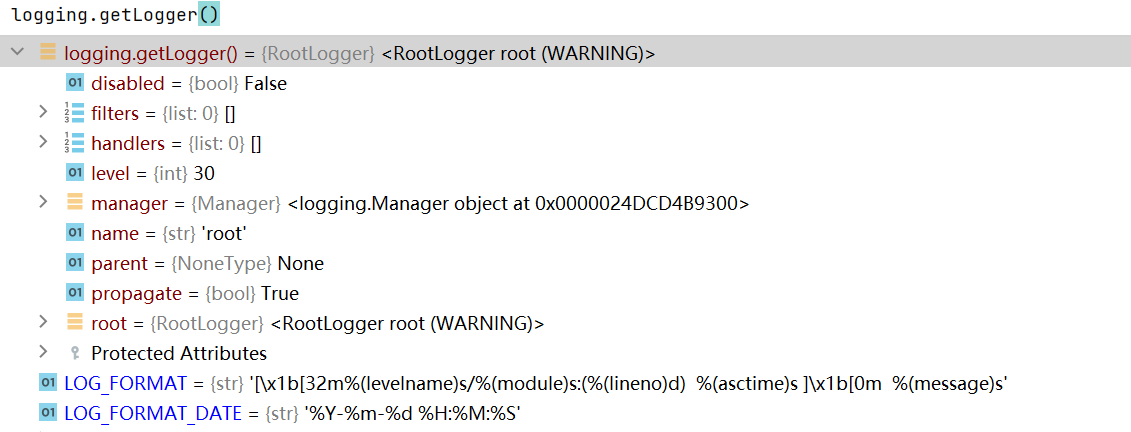Click the manager object icon

75,203
